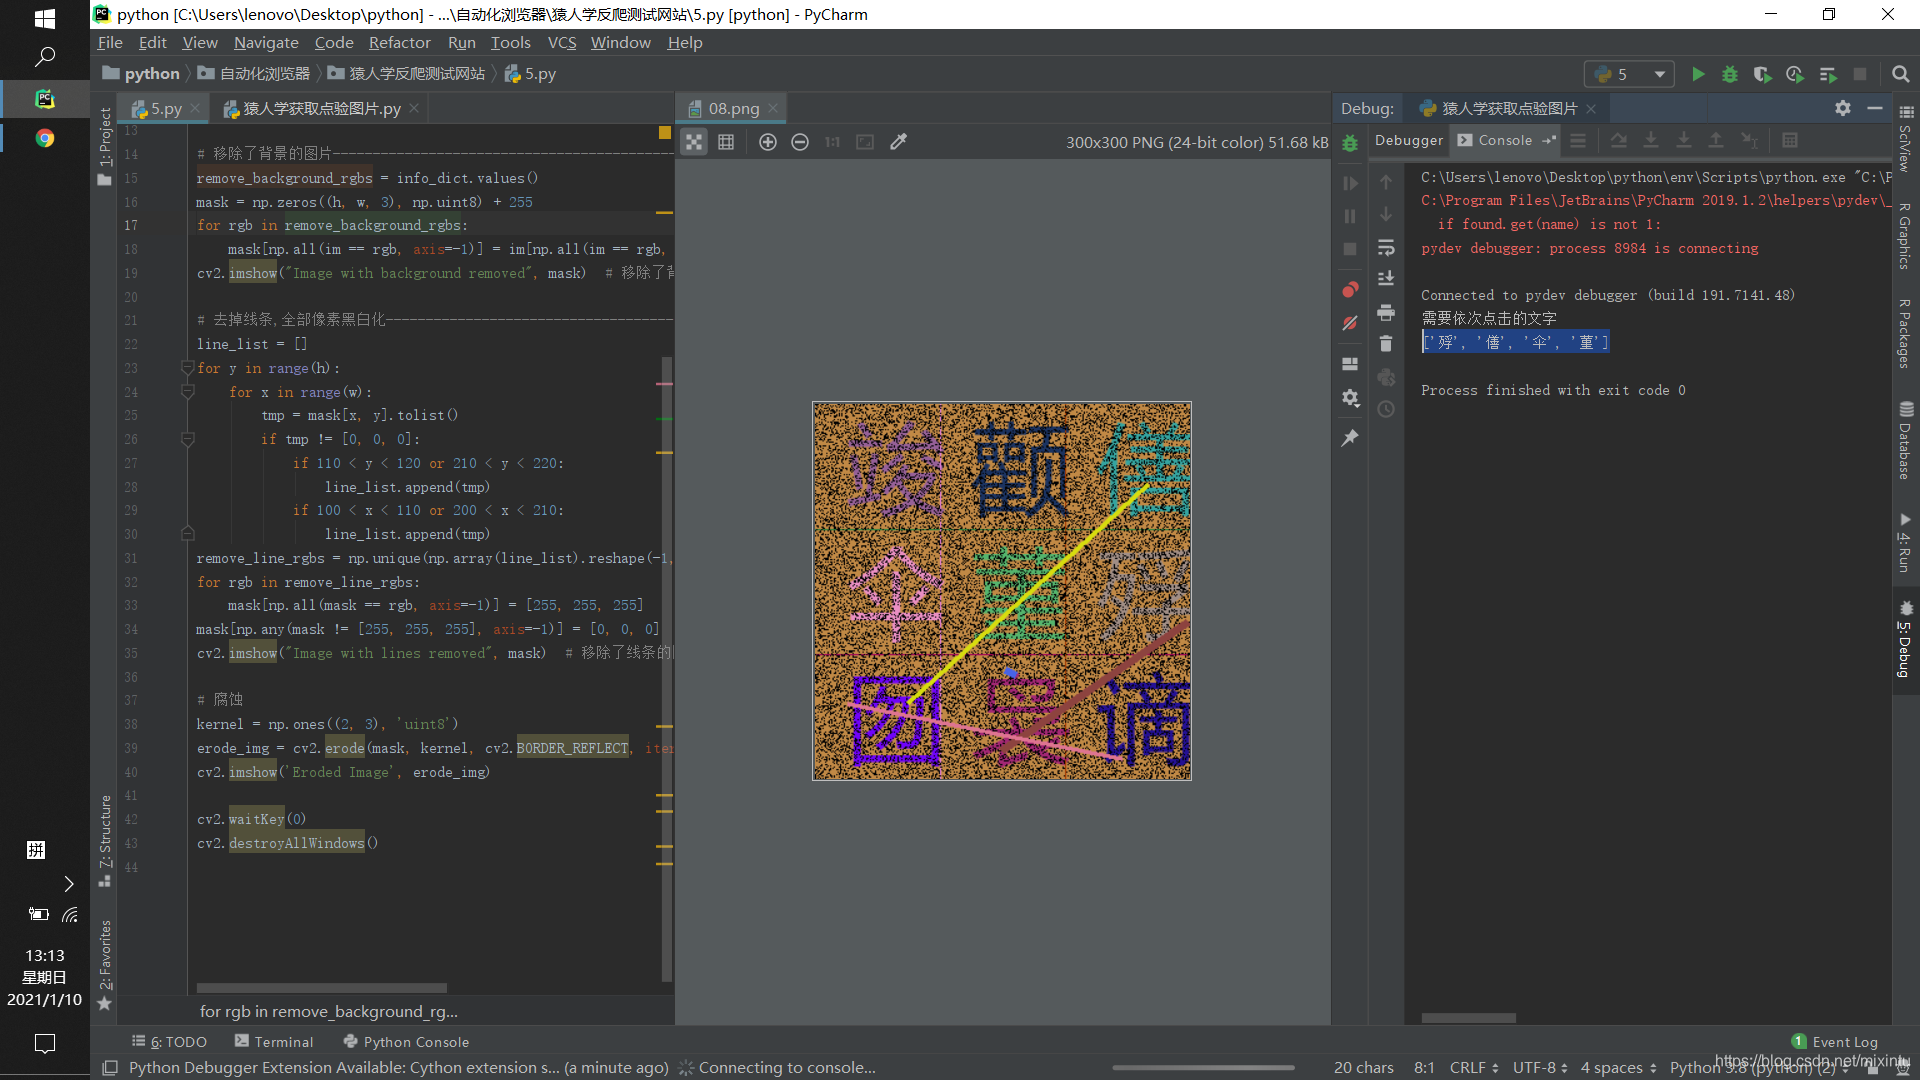Open the Refactor menu
The image size is (1920, 1080).
[x=399, y=42]
